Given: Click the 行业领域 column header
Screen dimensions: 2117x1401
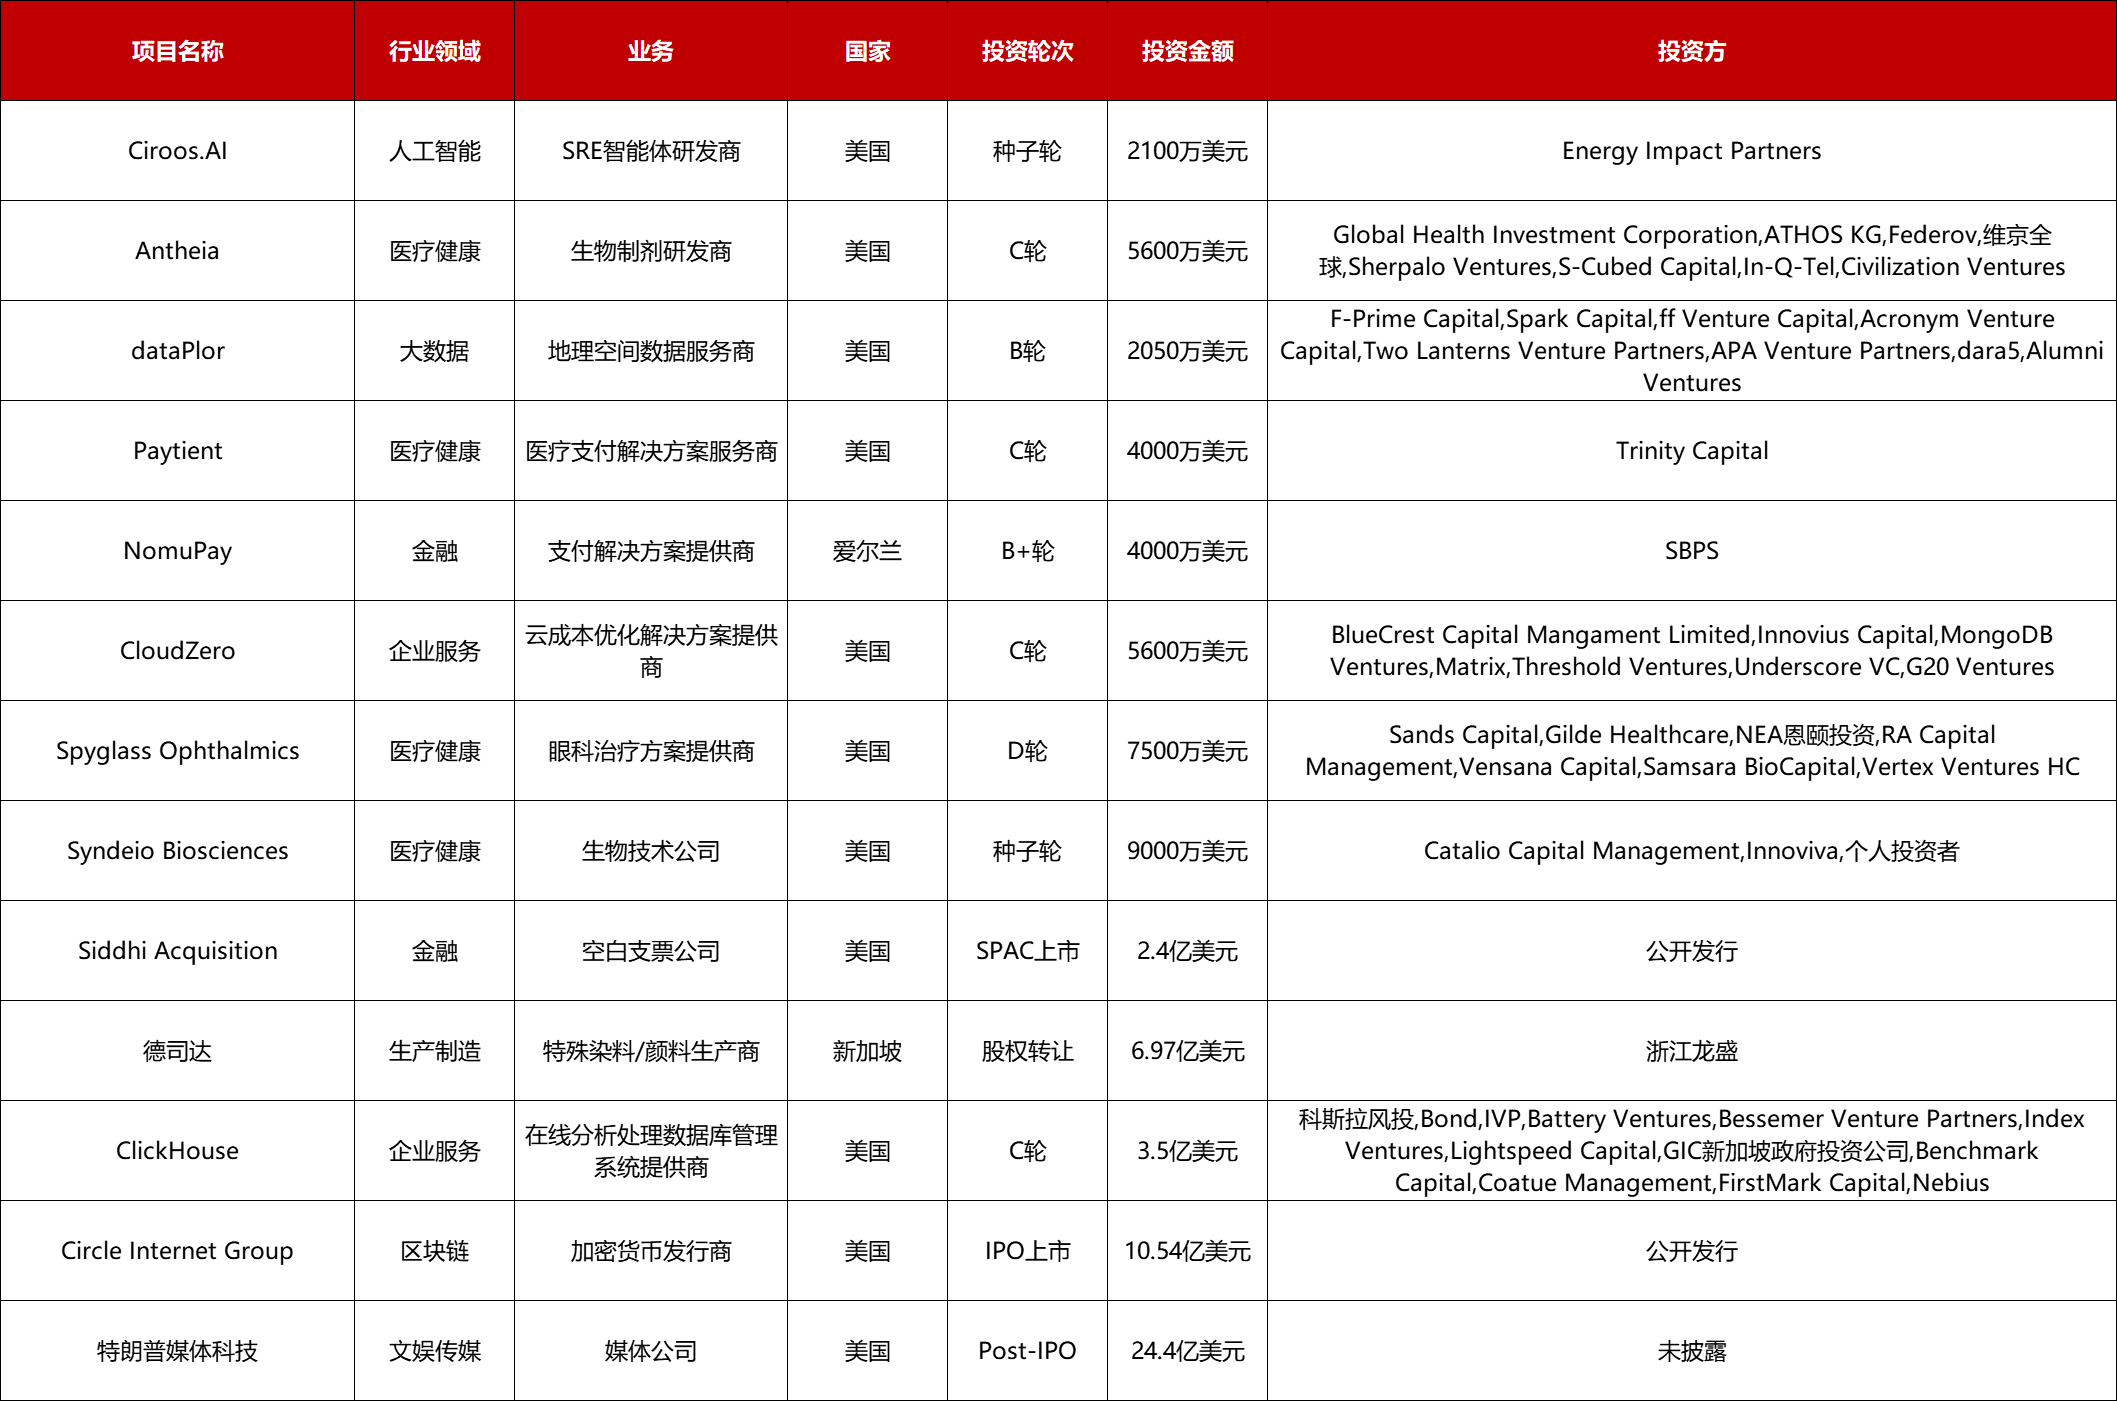Looking at the screenshot, I should [434, 51].
